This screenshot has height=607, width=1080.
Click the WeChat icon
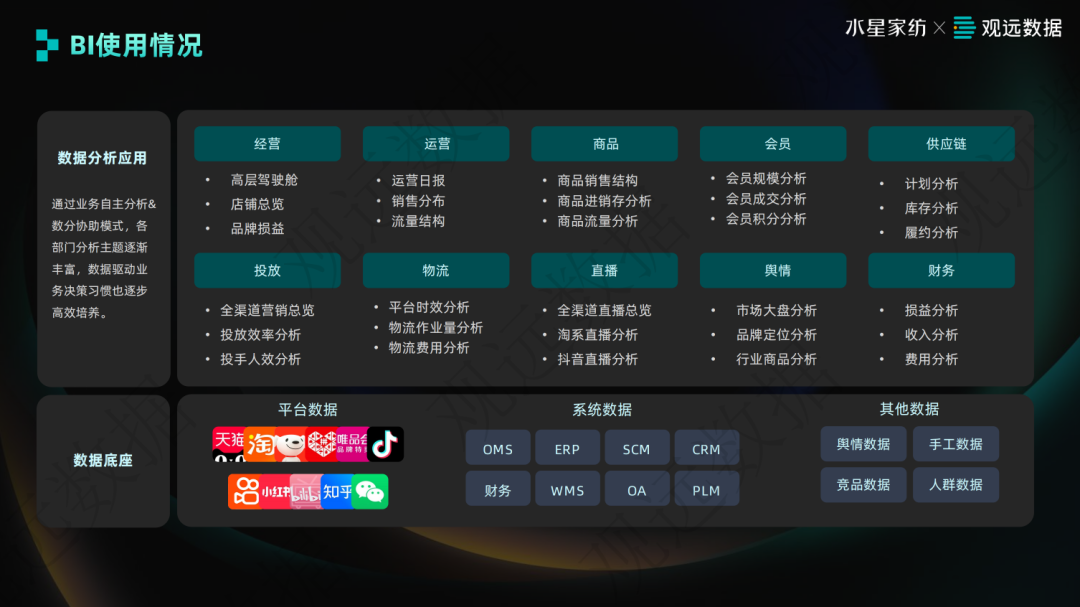(370, 491)
